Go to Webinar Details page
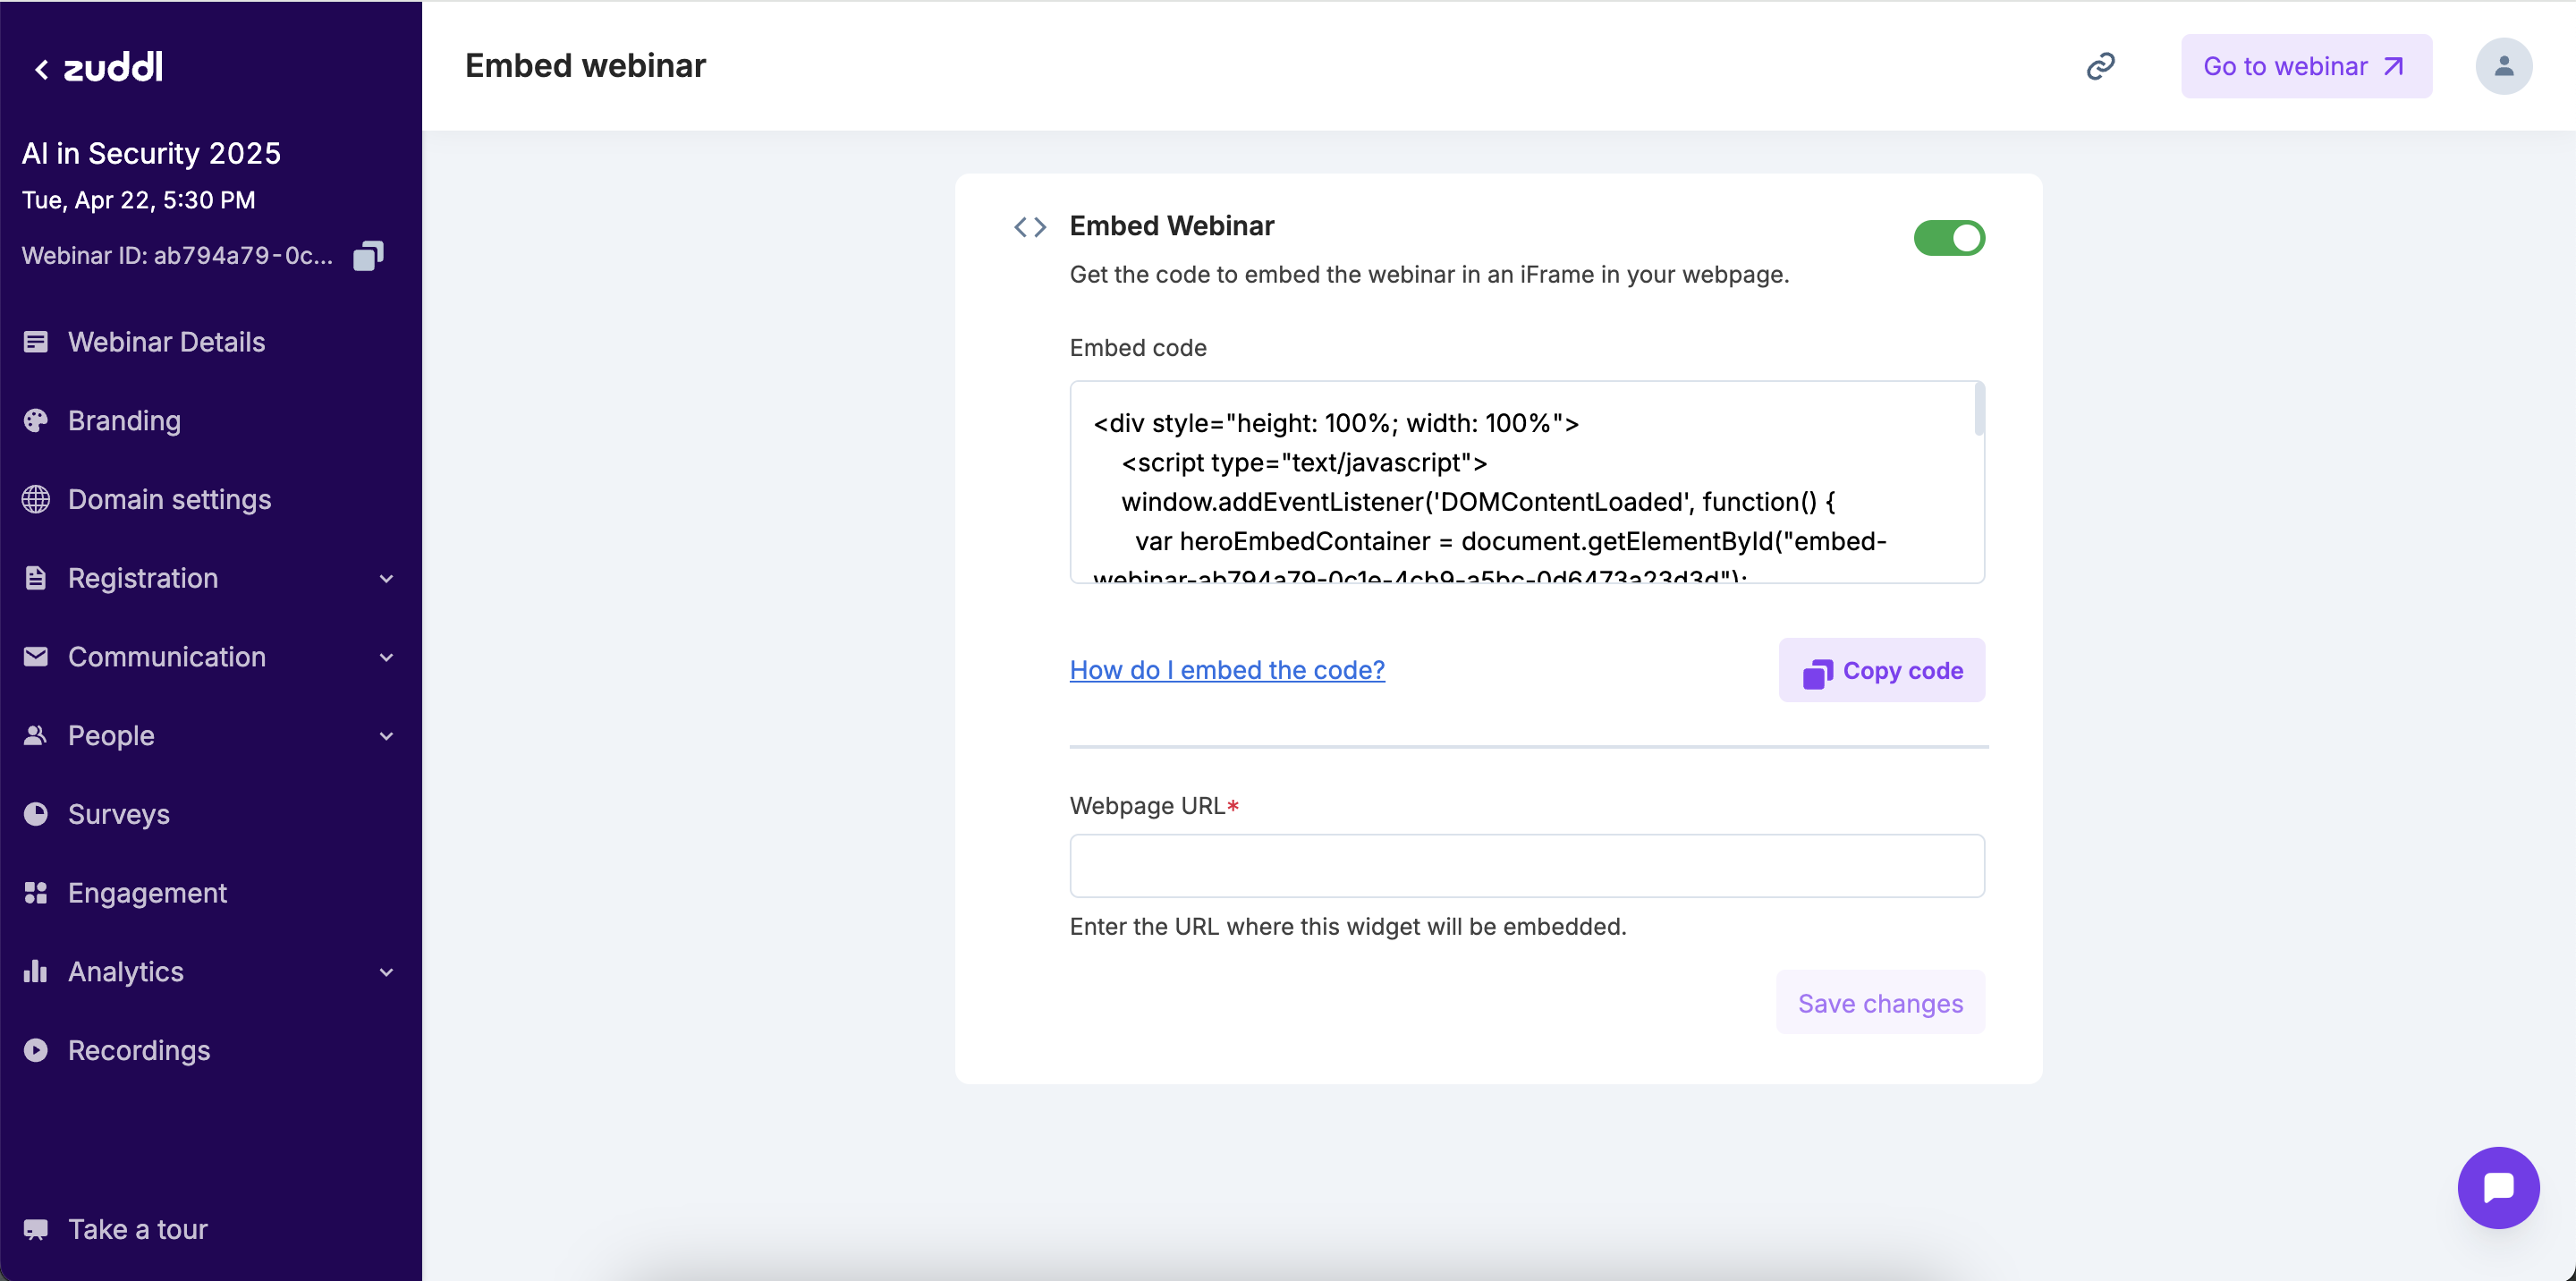This screenshot has height=1281, width=2576. (x=166, y=342)
